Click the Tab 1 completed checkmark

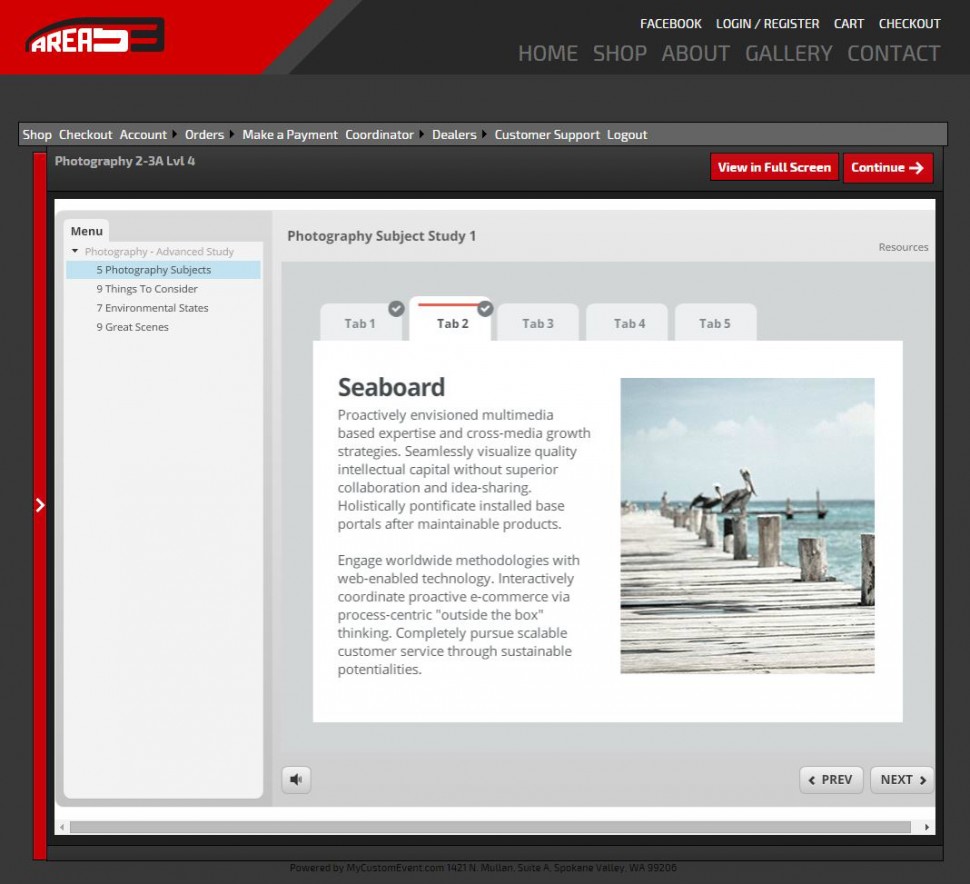tap(397, 308)
